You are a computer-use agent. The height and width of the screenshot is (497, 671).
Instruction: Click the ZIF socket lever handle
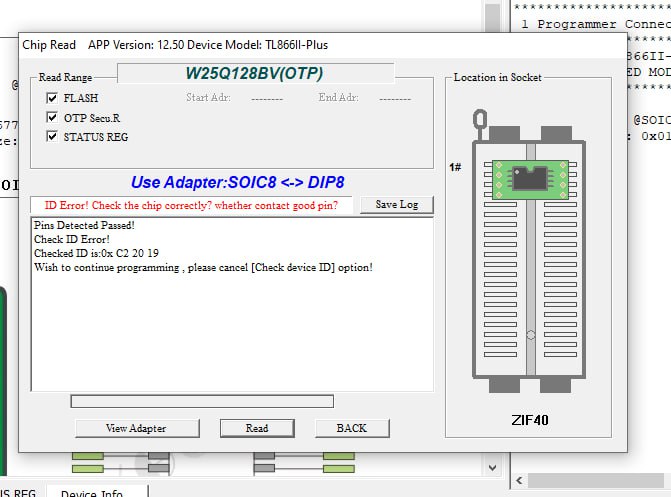point(480,120)
